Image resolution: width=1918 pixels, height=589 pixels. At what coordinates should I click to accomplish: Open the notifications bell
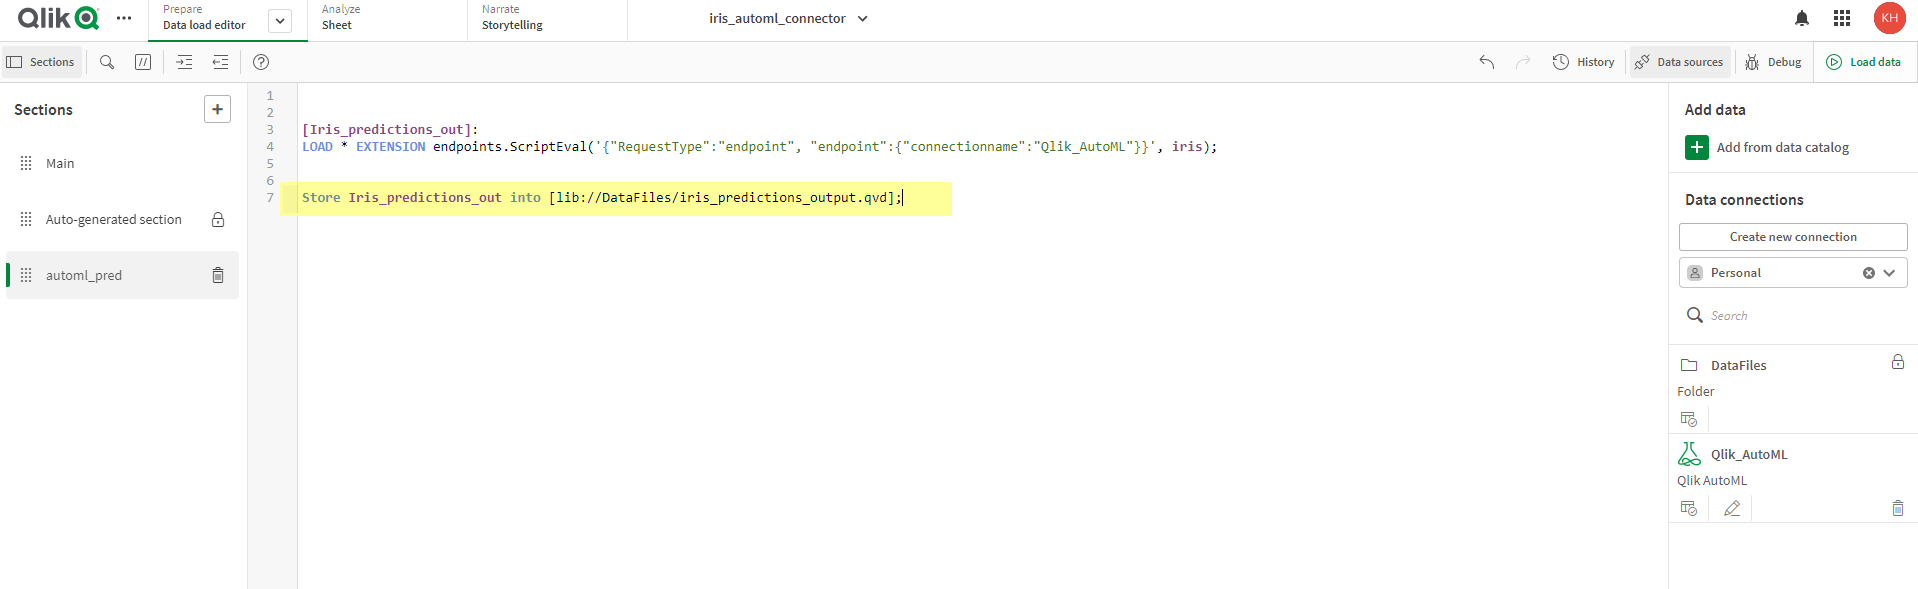tap(1802, 18)
